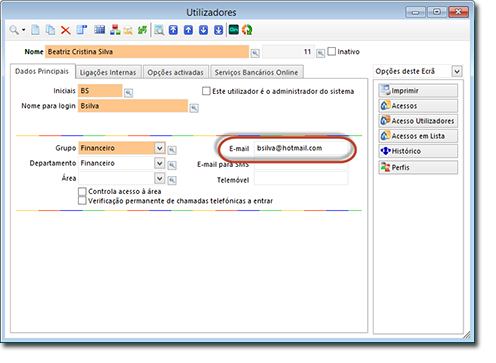This screenshot has width=496, height=363.
Task: Click lookup icon beside Departamento dropdown
Action: (172, 165)
